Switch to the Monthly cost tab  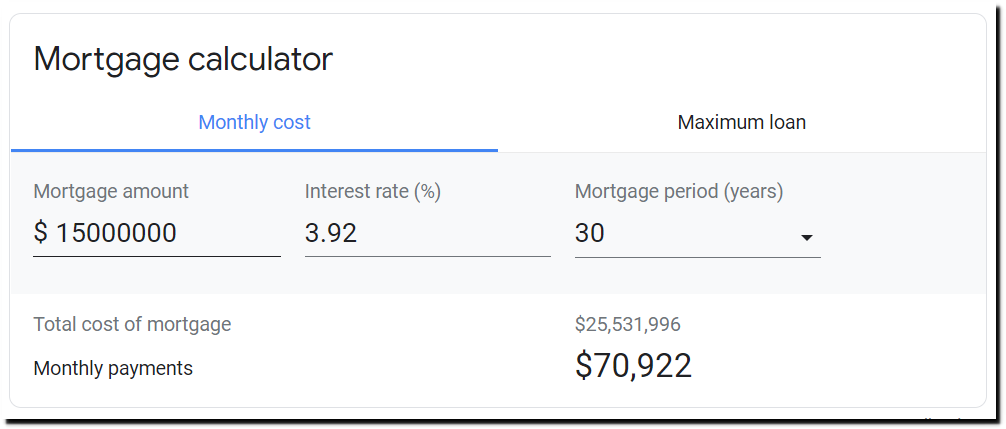254,122
